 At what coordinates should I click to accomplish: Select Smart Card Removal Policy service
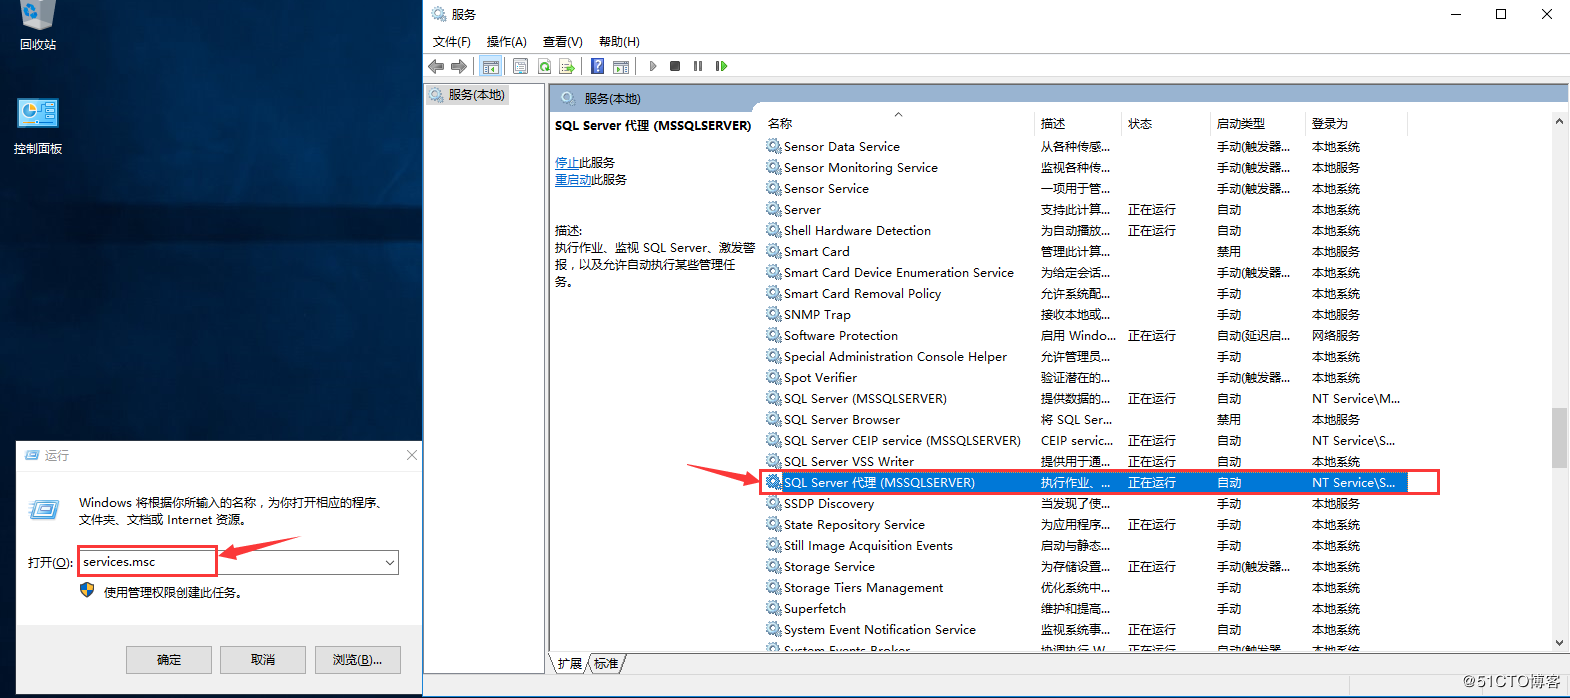click(1086, 293)
